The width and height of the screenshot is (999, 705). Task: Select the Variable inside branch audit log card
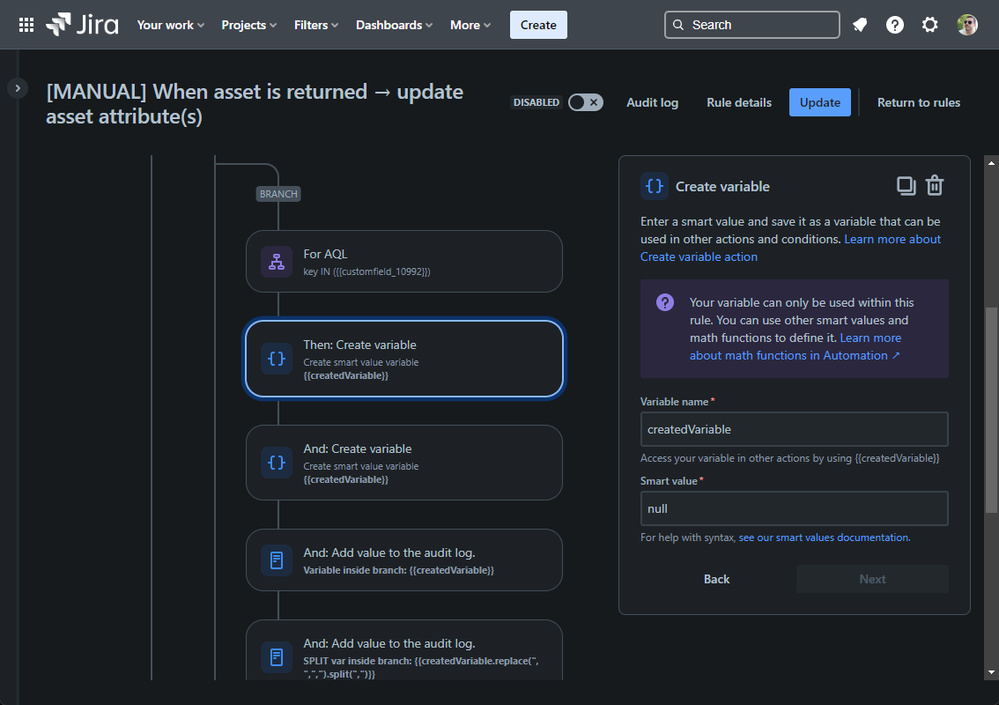(x=404, y=560)
